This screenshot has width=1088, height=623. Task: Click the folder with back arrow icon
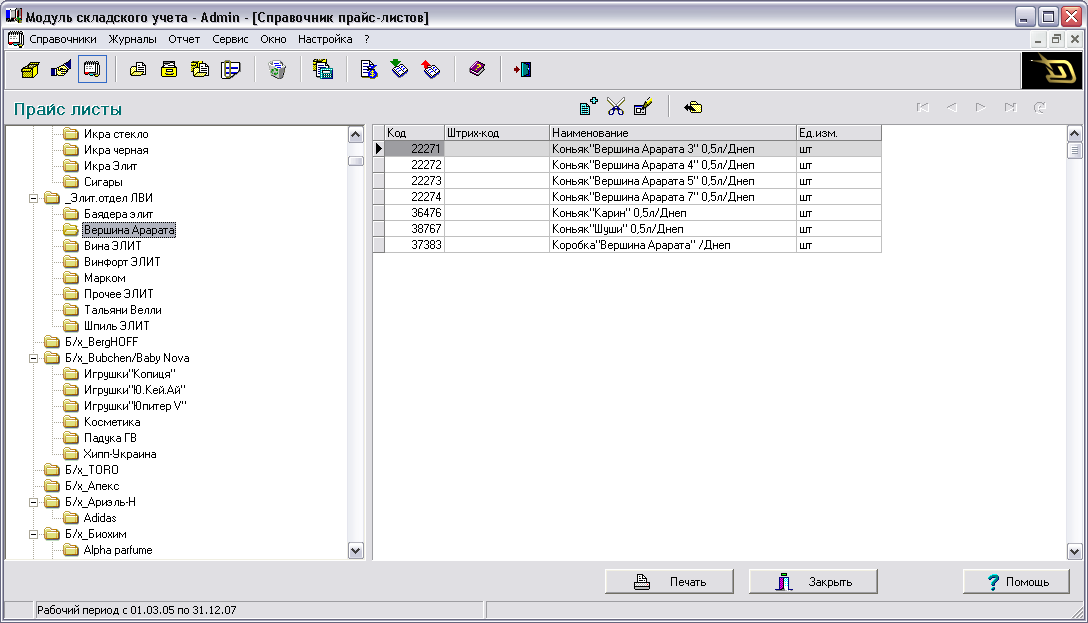point(692,107)
